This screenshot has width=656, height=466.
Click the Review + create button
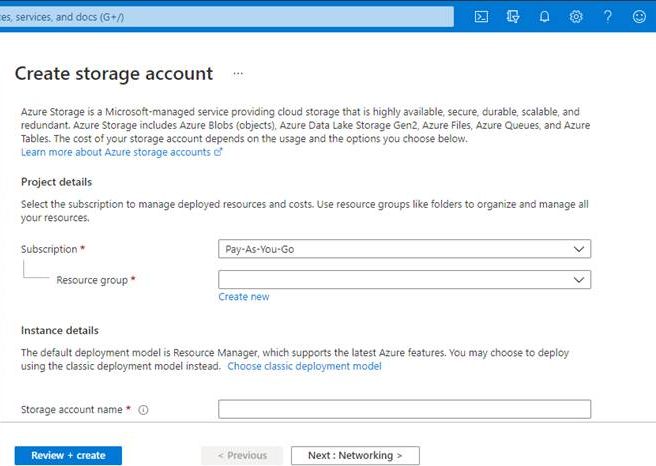[68, 456]
